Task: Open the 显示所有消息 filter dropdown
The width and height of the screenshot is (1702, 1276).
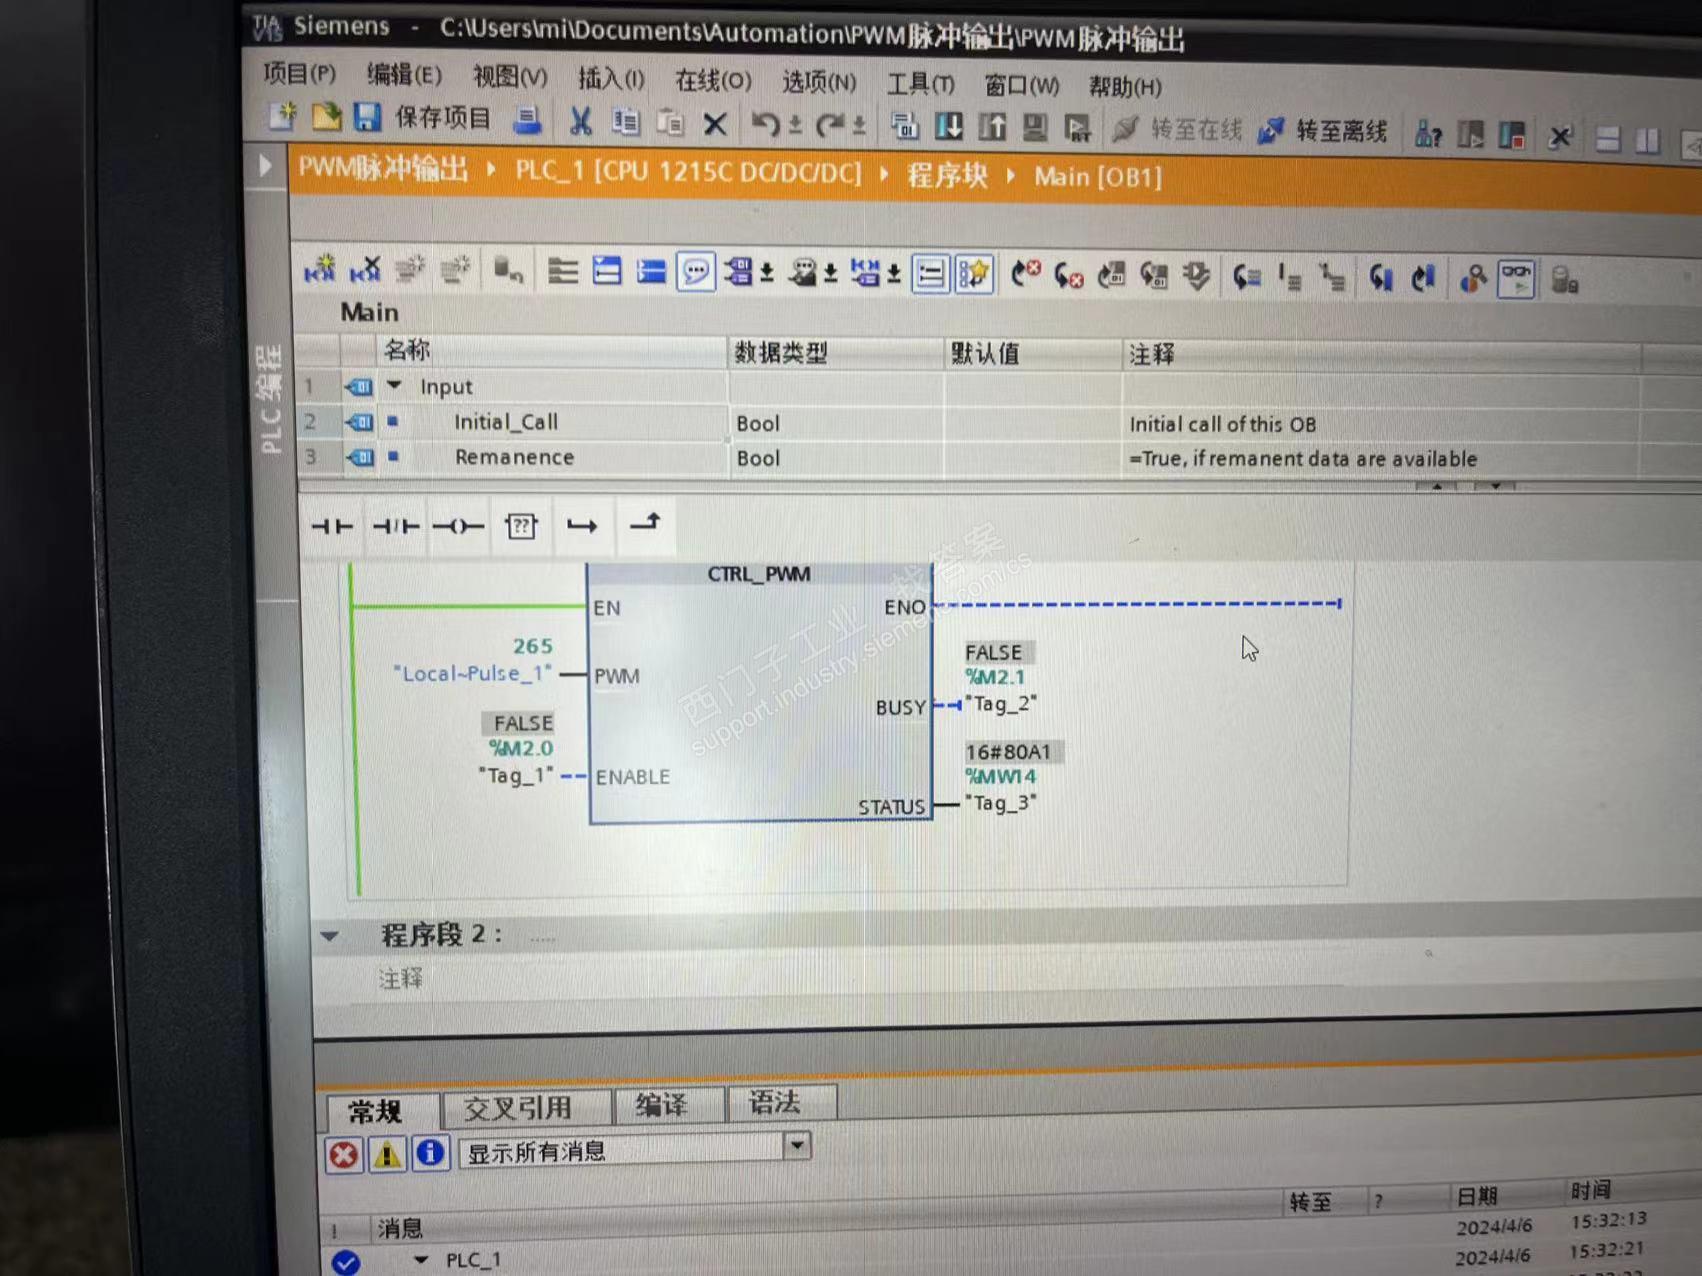Action: click(797, 1145)
